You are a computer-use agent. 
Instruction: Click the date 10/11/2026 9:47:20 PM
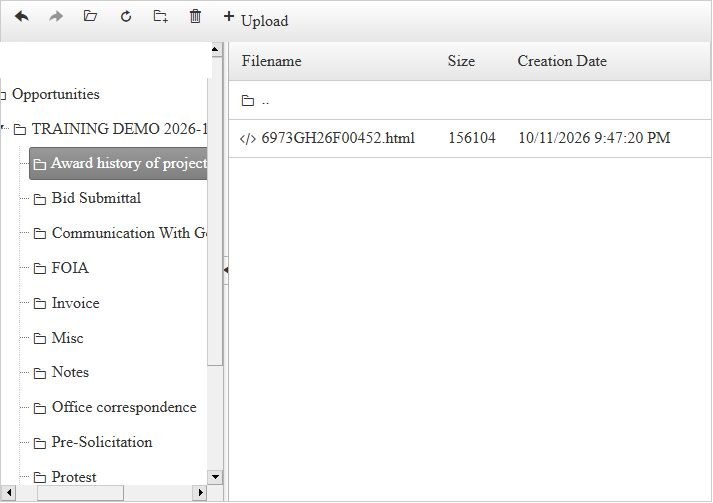[x=594, y=138]
